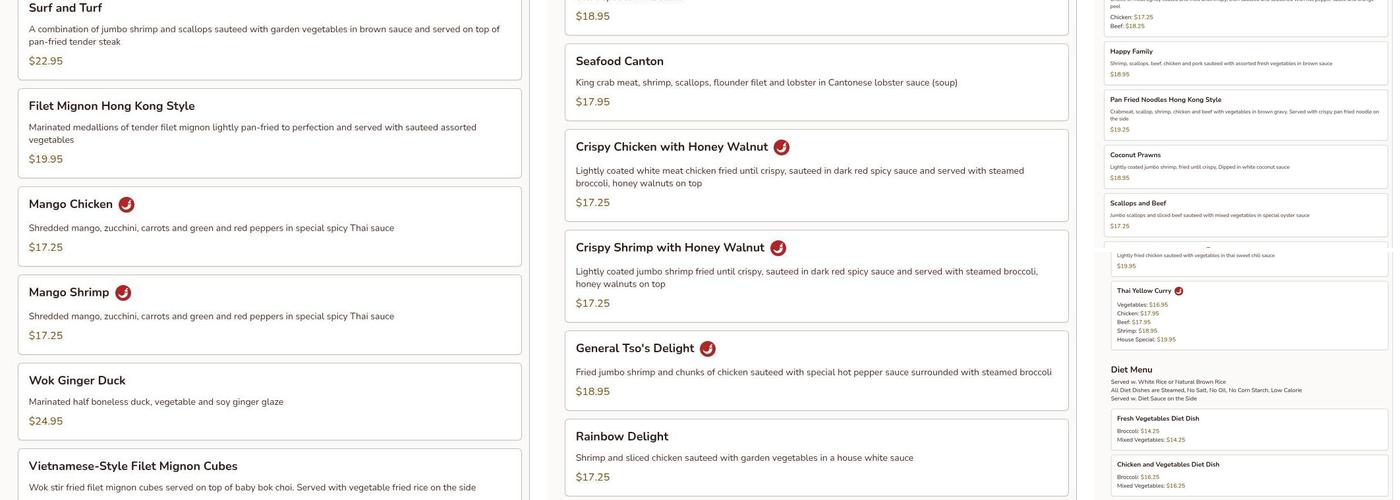Choose the Wok Ginger Duck menu item
This screenshot has width=1400, height=500.
click(77, 381)
